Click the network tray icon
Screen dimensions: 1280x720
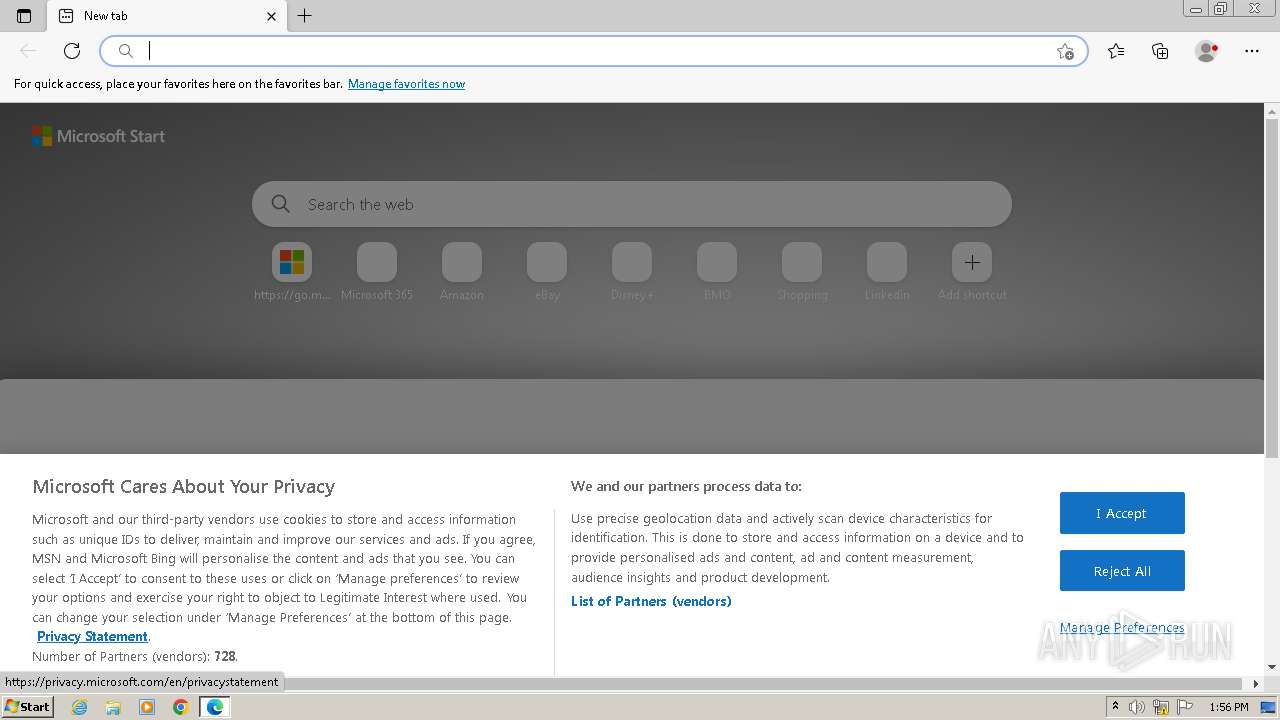1161,707
